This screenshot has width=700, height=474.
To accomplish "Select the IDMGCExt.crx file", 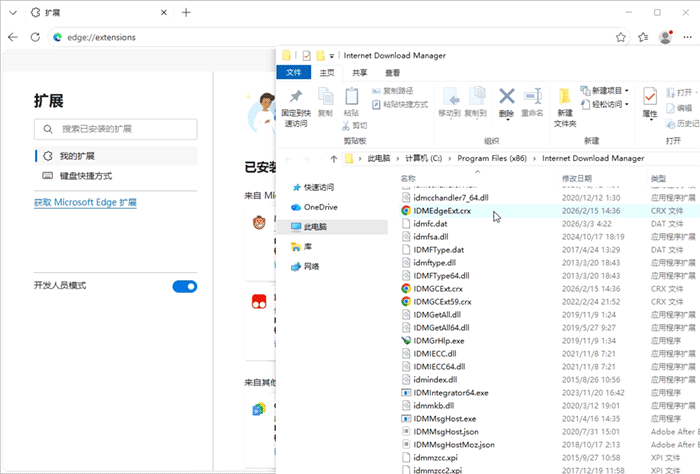I will 438,289.
